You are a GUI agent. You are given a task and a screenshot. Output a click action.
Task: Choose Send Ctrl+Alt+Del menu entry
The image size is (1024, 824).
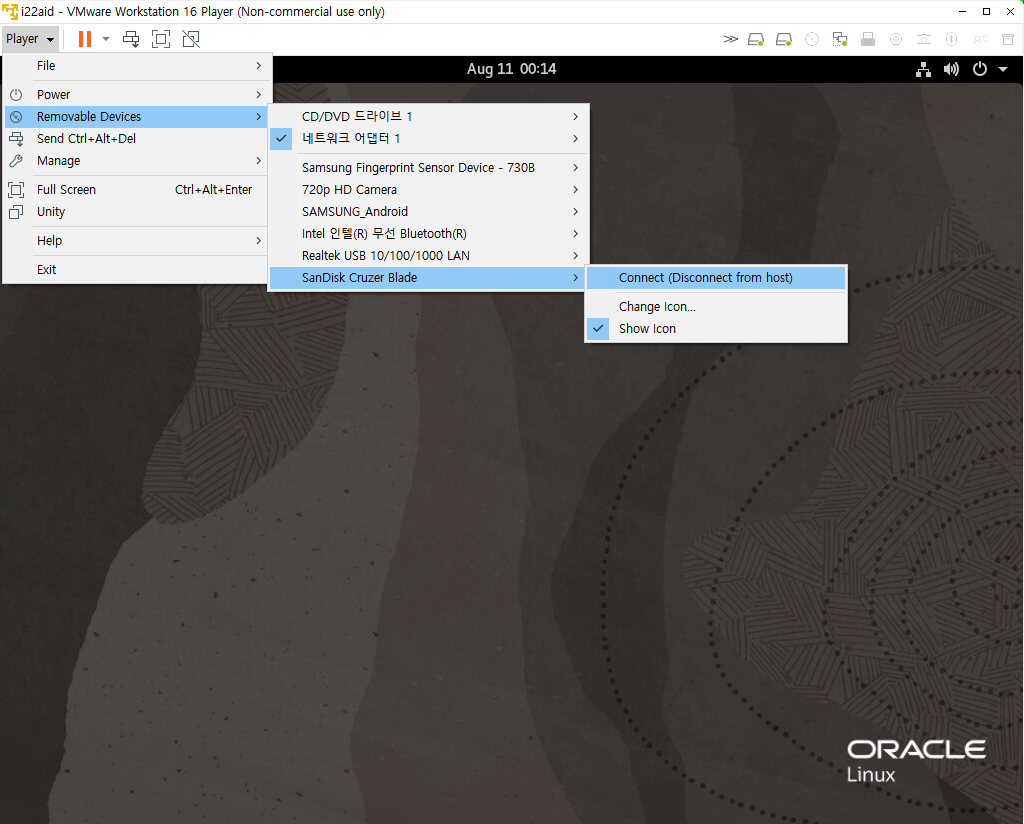pos(136,139)
